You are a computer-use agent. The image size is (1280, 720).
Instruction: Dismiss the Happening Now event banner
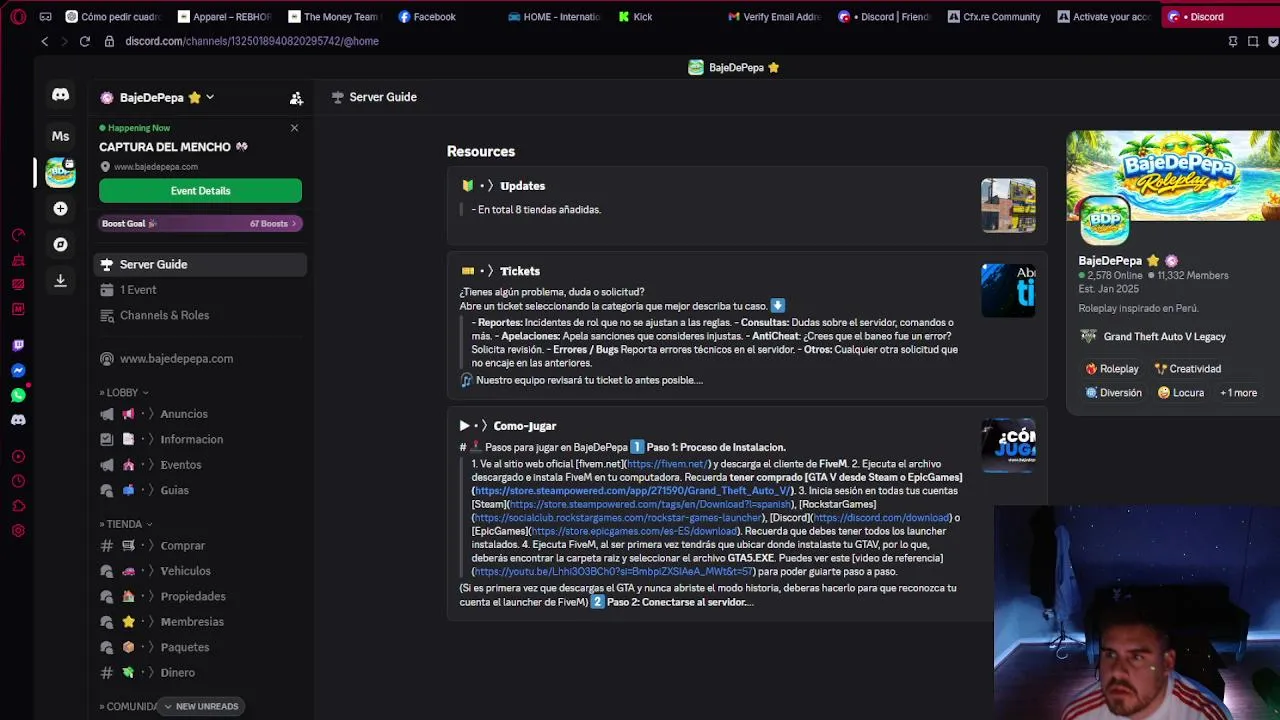pyautogui.click(x=294, y=128)
